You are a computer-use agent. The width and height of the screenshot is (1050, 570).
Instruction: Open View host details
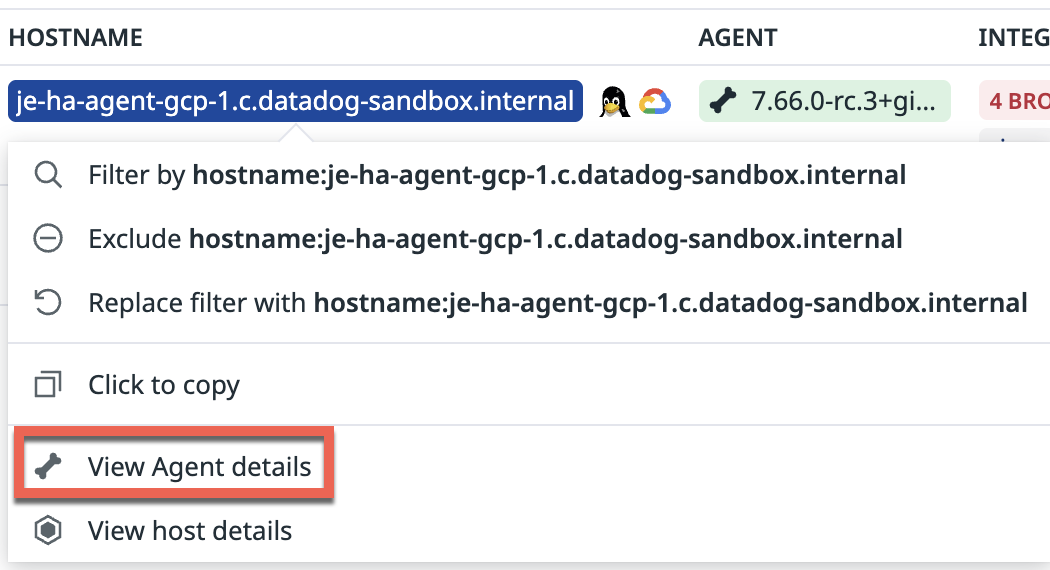190,531
